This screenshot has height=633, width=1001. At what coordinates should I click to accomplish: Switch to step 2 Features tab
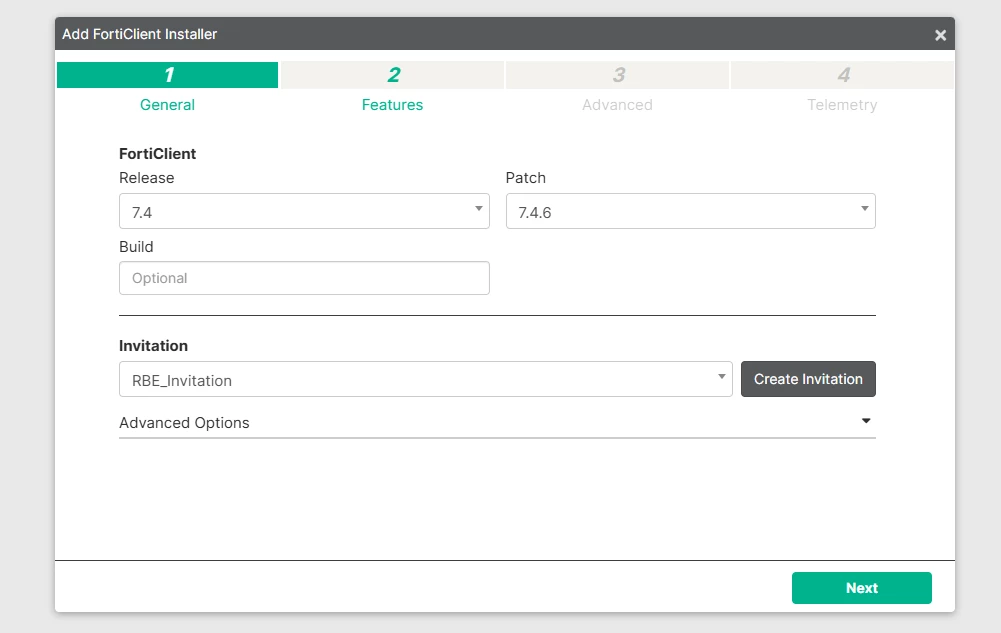pos(393,75)
